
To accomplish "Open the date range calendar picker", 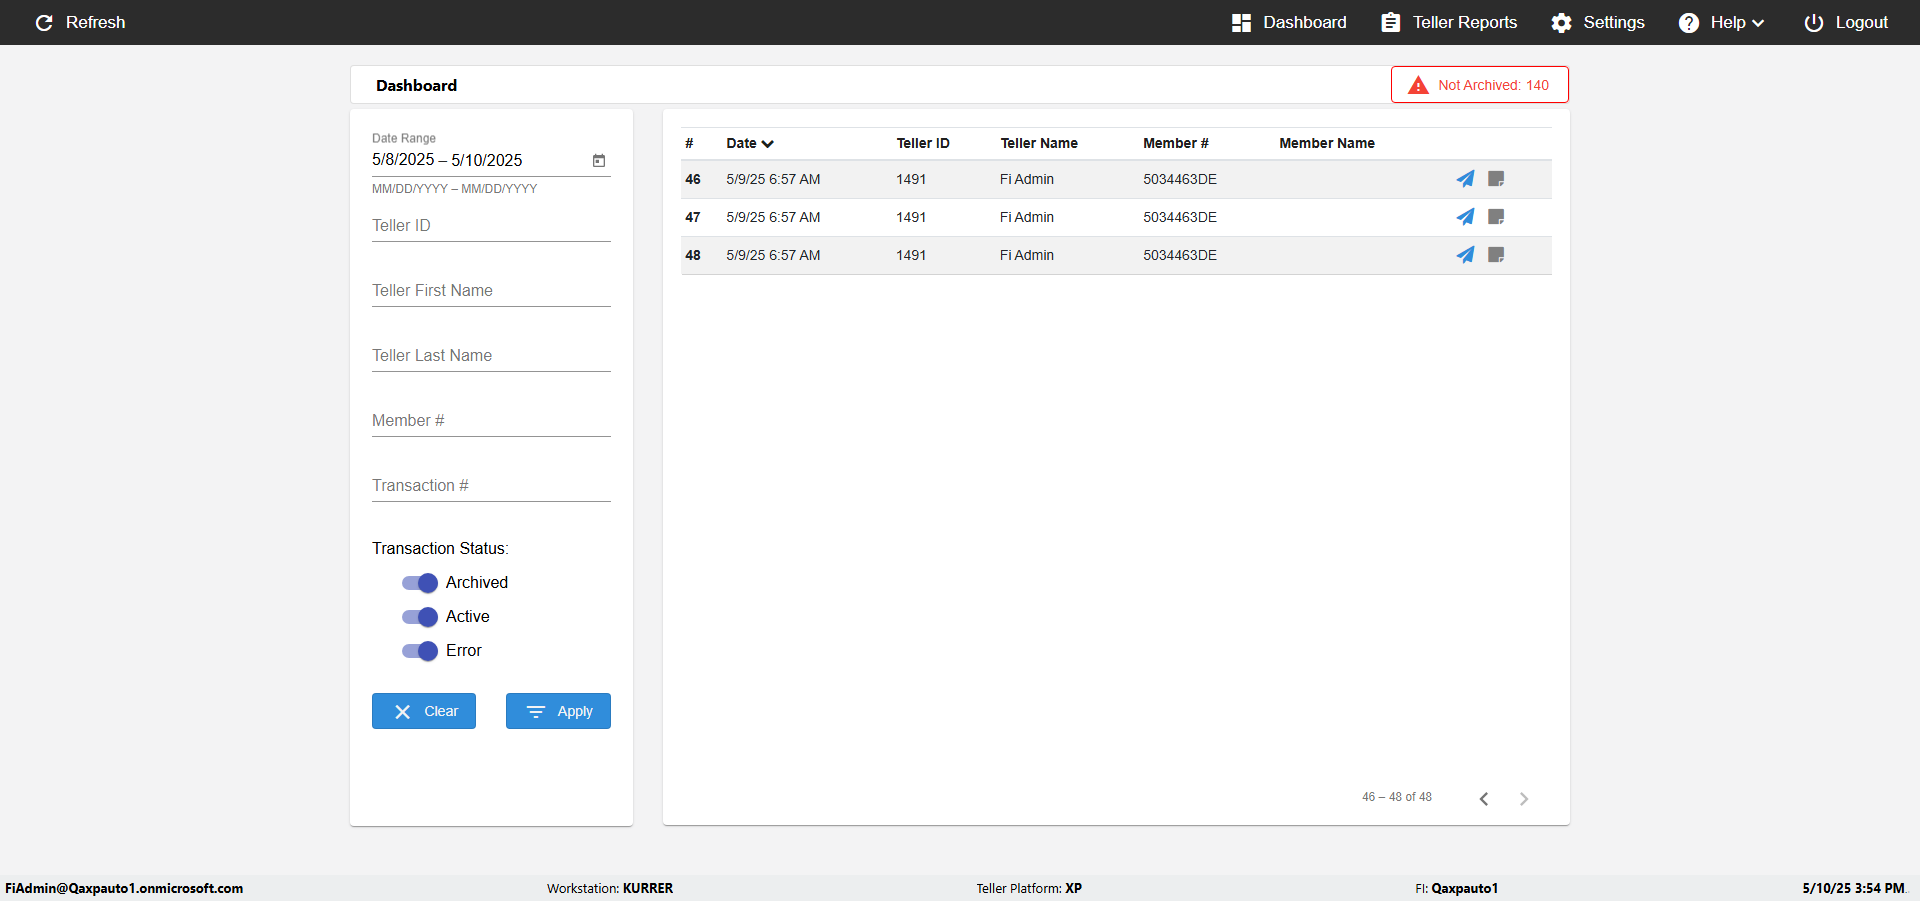I will pos(599,160).
